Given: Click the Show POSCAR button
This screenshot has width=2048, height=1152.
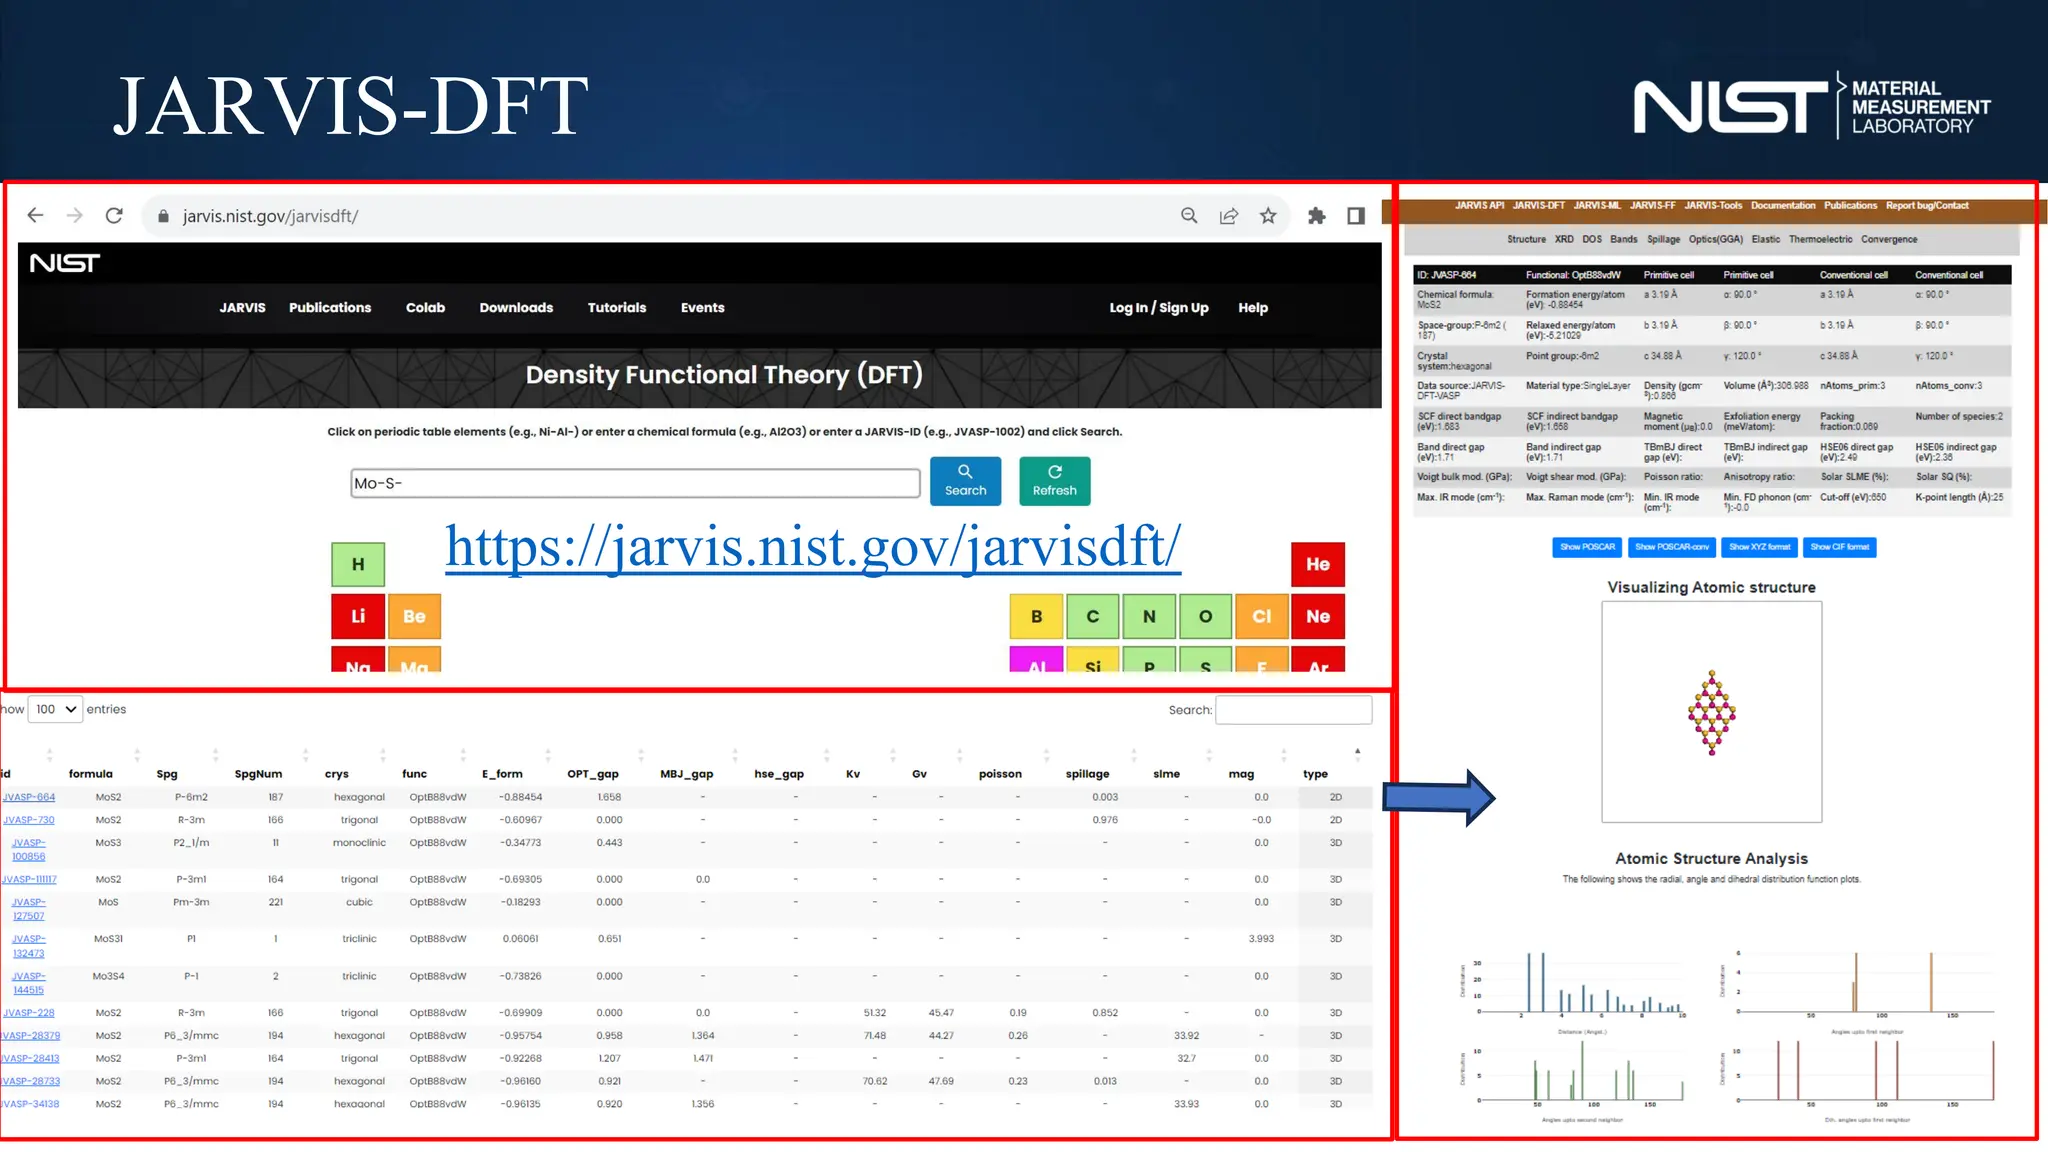Looking at the screenshot, I should tap(1587, 547).
